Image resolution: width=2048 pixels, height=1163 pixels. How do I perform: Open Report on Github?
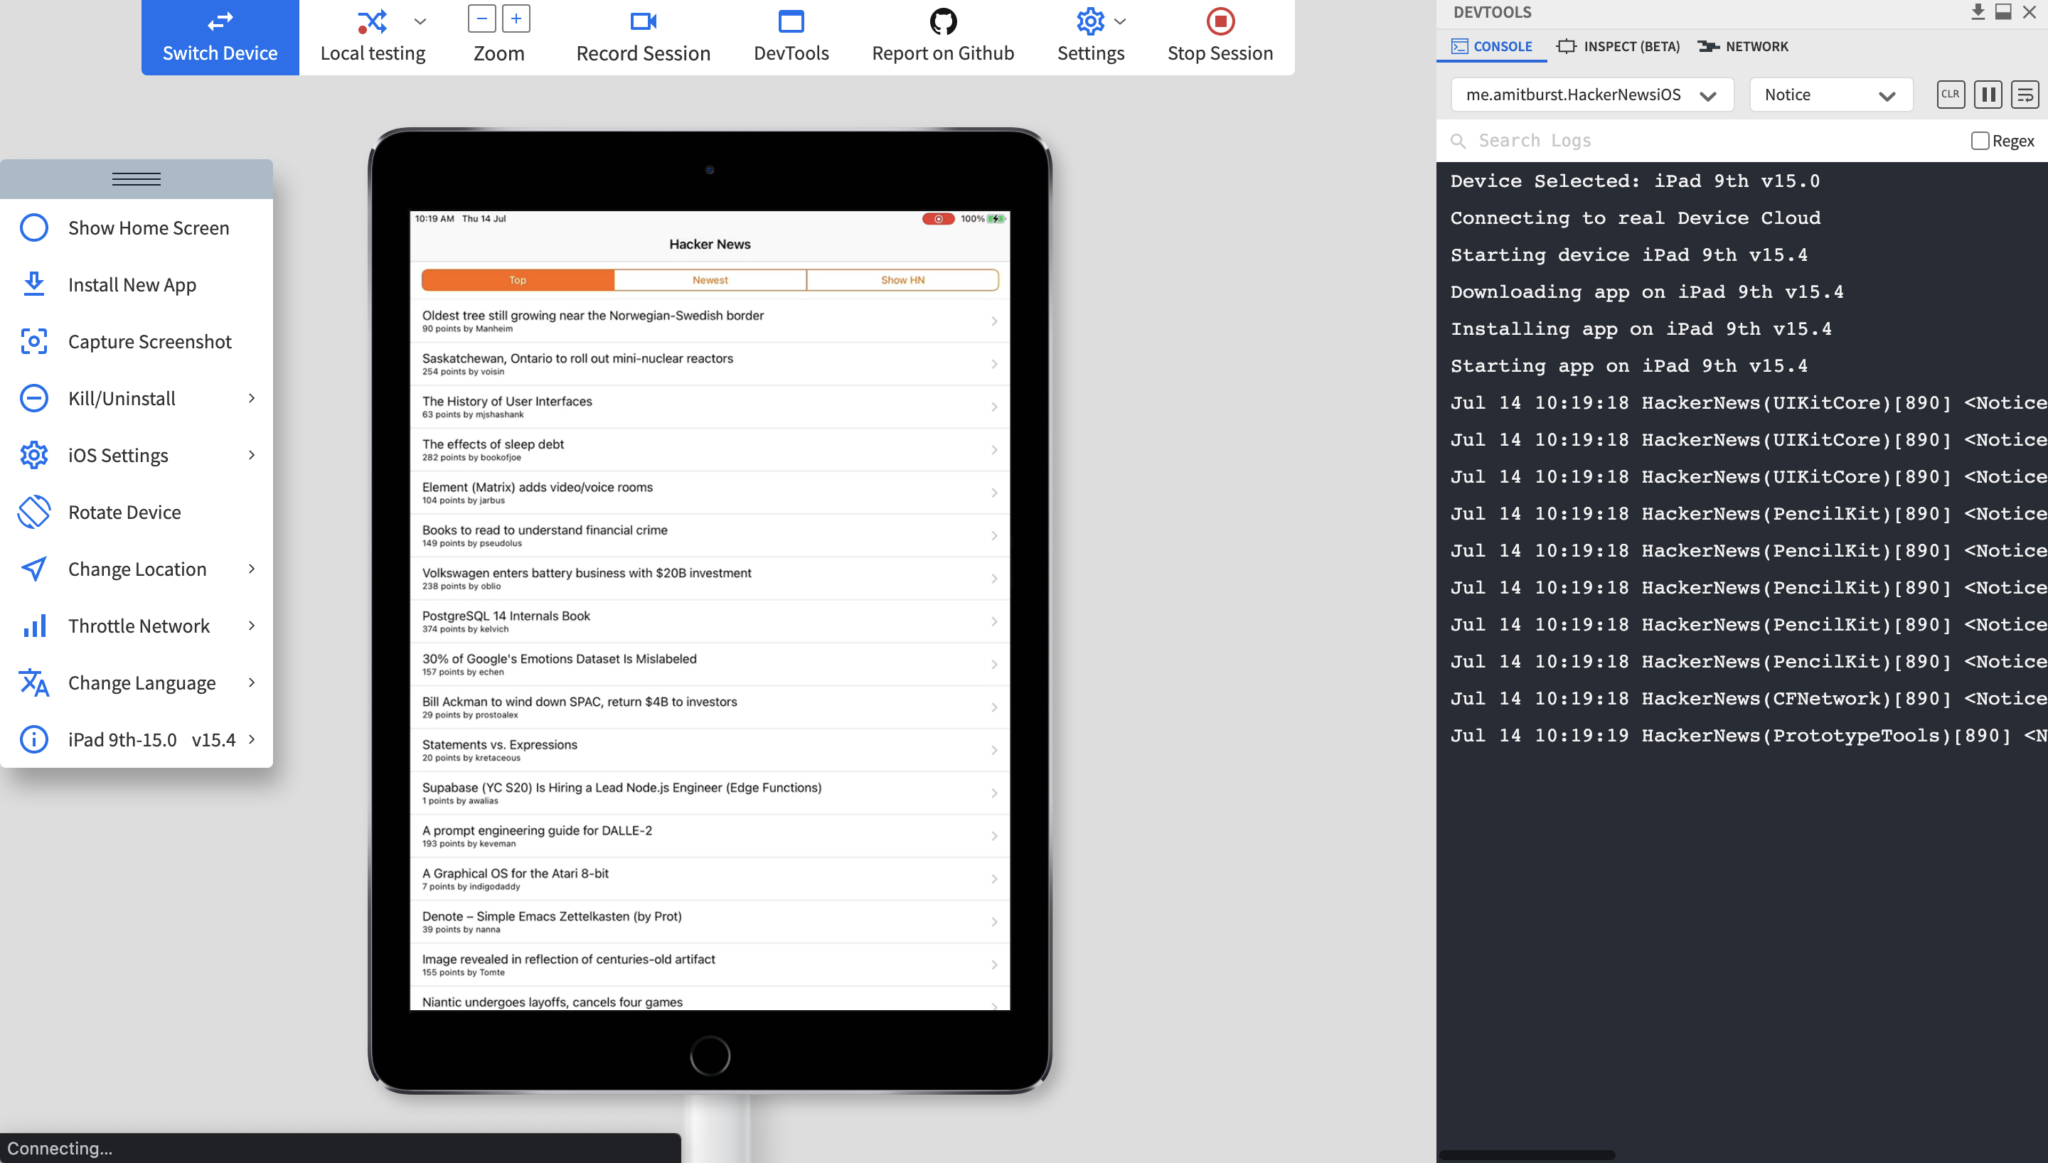coord(941,37)
